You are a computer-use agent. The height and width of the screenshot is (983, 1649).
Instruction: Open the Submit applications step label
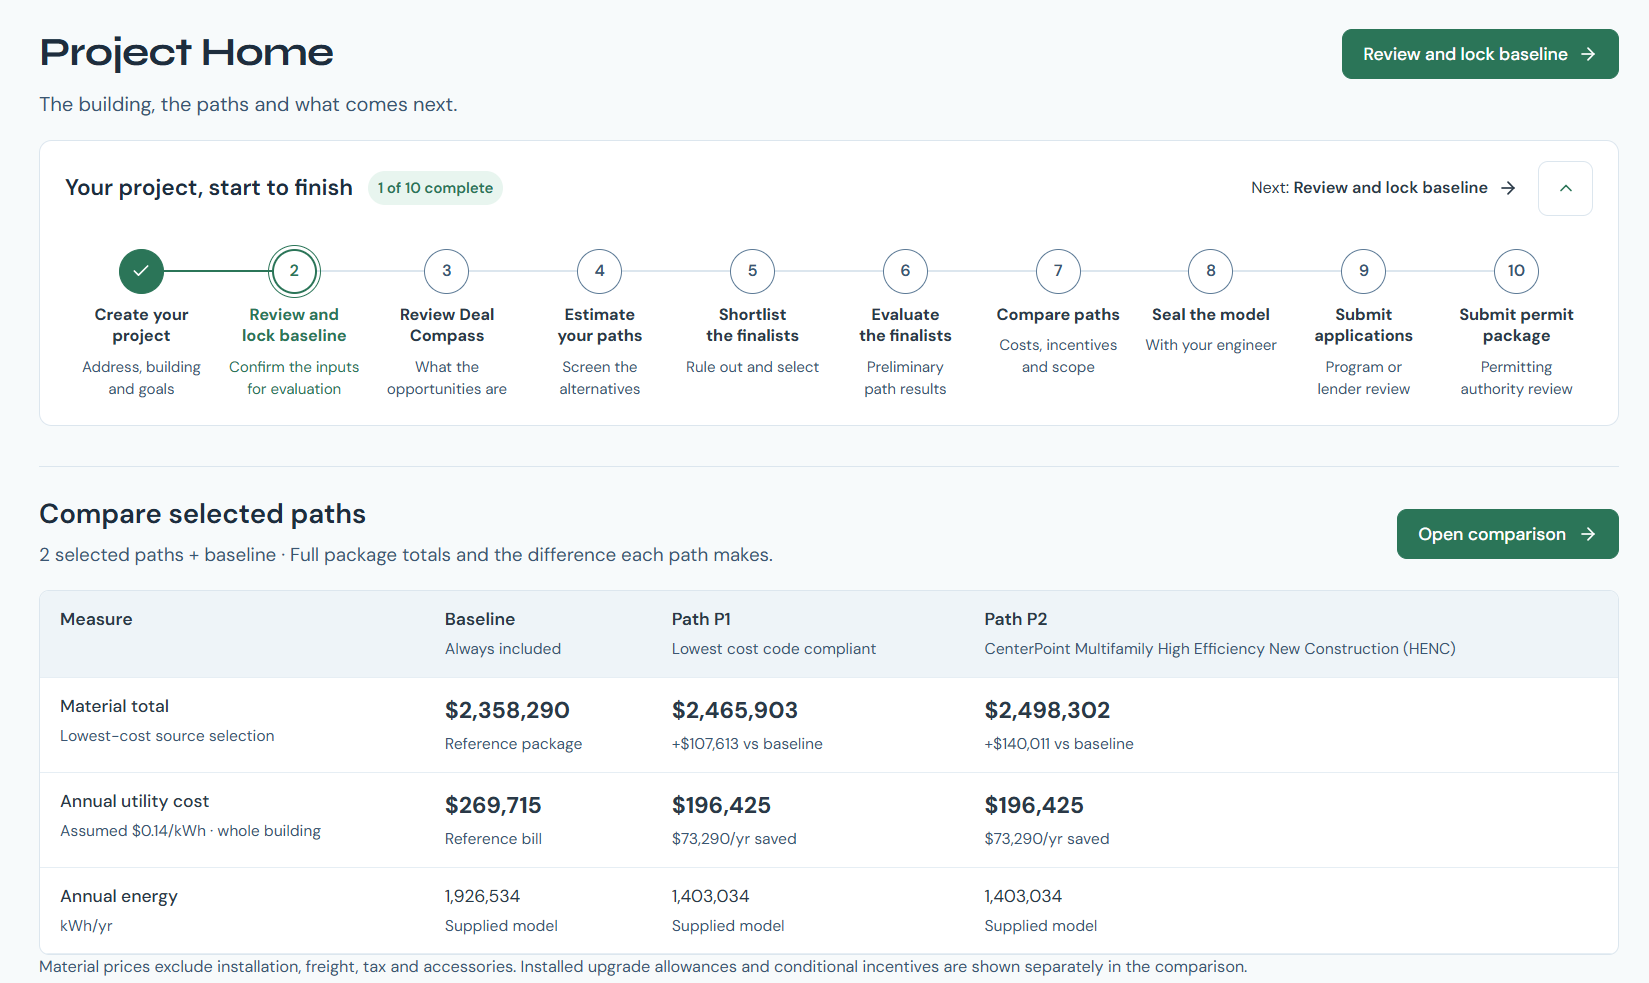pos(1364,325)
